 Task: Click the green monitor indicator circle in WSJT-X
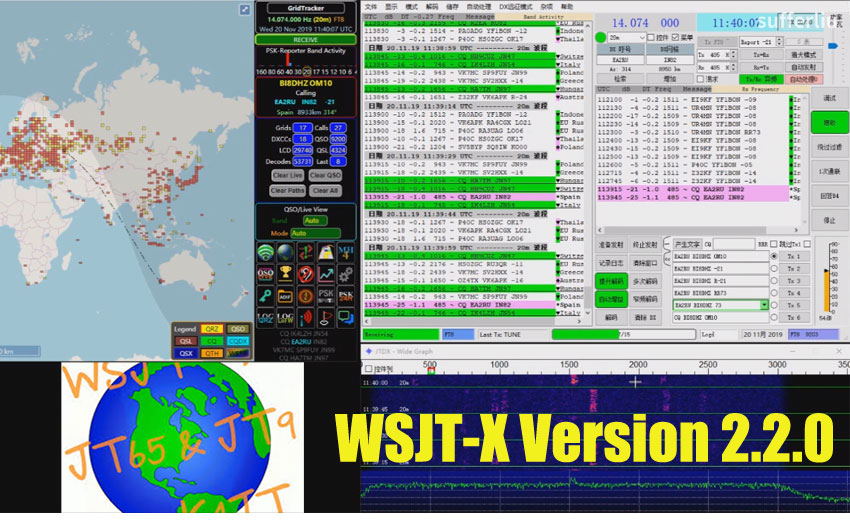pos(601,37)
